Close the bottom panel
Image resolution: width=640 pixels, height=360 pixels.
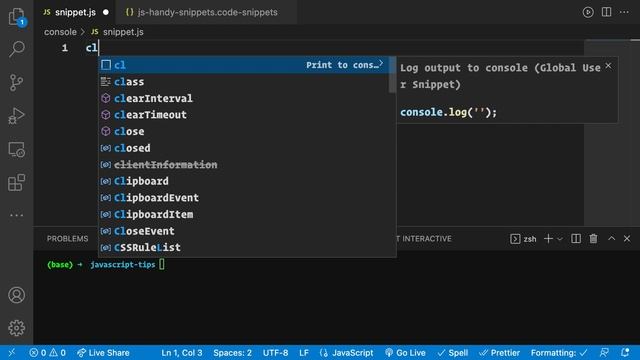(x=627, y=238)
